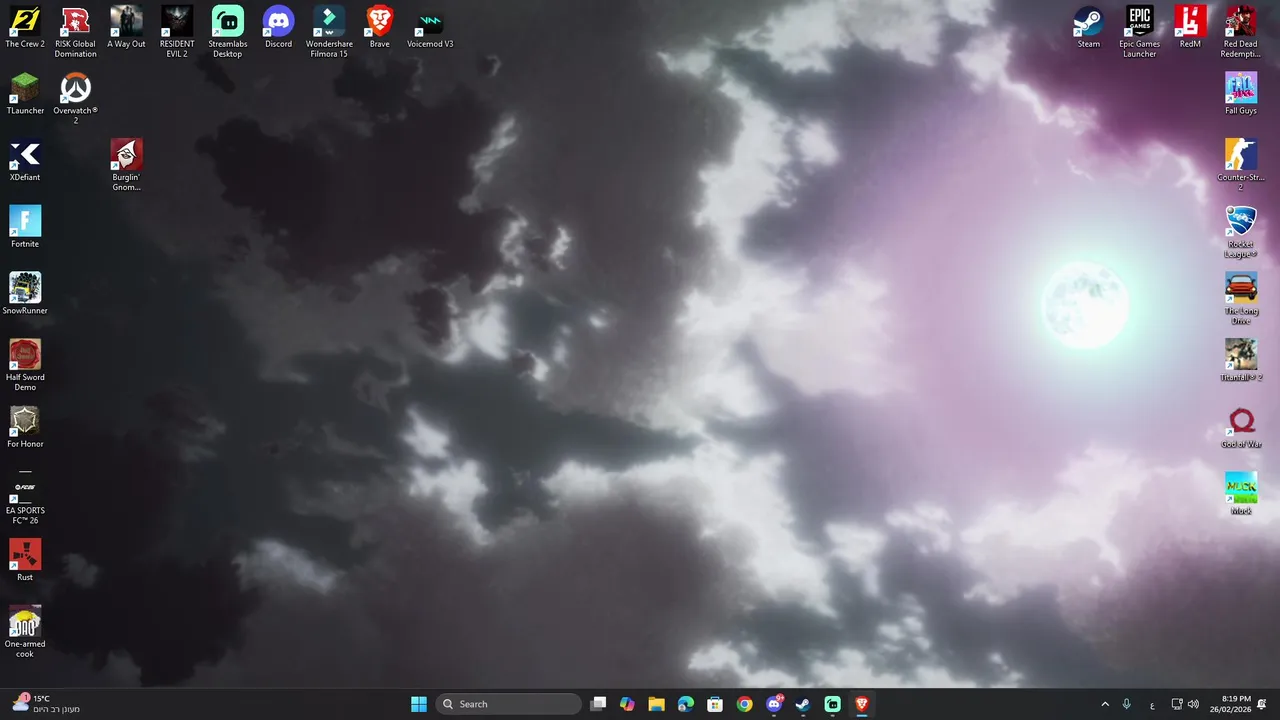The image size is (1280, 720).
Task: Open File Explorer from taskbar
Action: click(x=656, y=704)
